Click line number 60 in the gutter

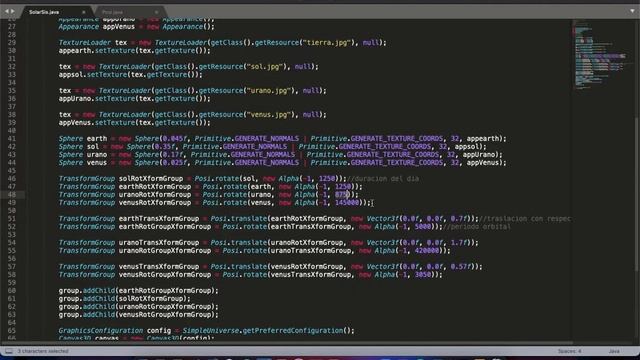tap(11, 291)
